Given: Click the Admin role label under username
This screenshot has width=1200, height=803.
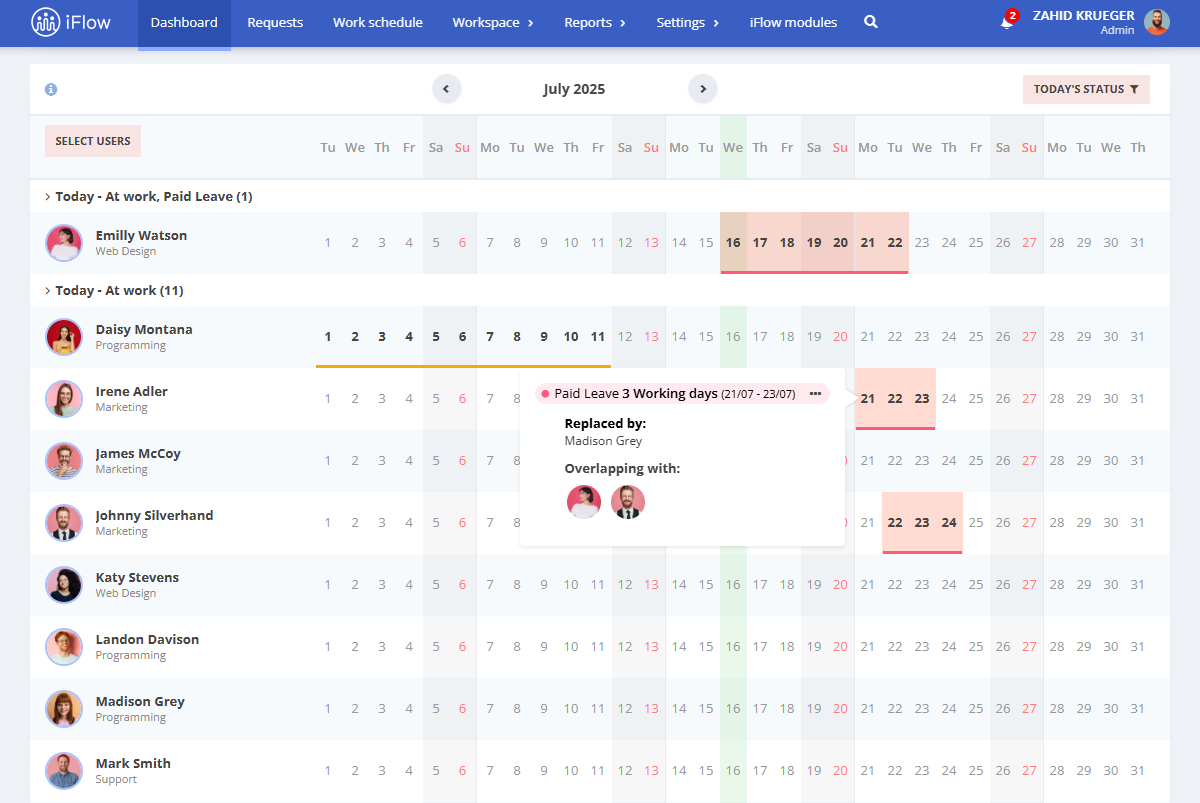Looking at the screenshot, I should pyautogui.click(x=1117, y=30).
